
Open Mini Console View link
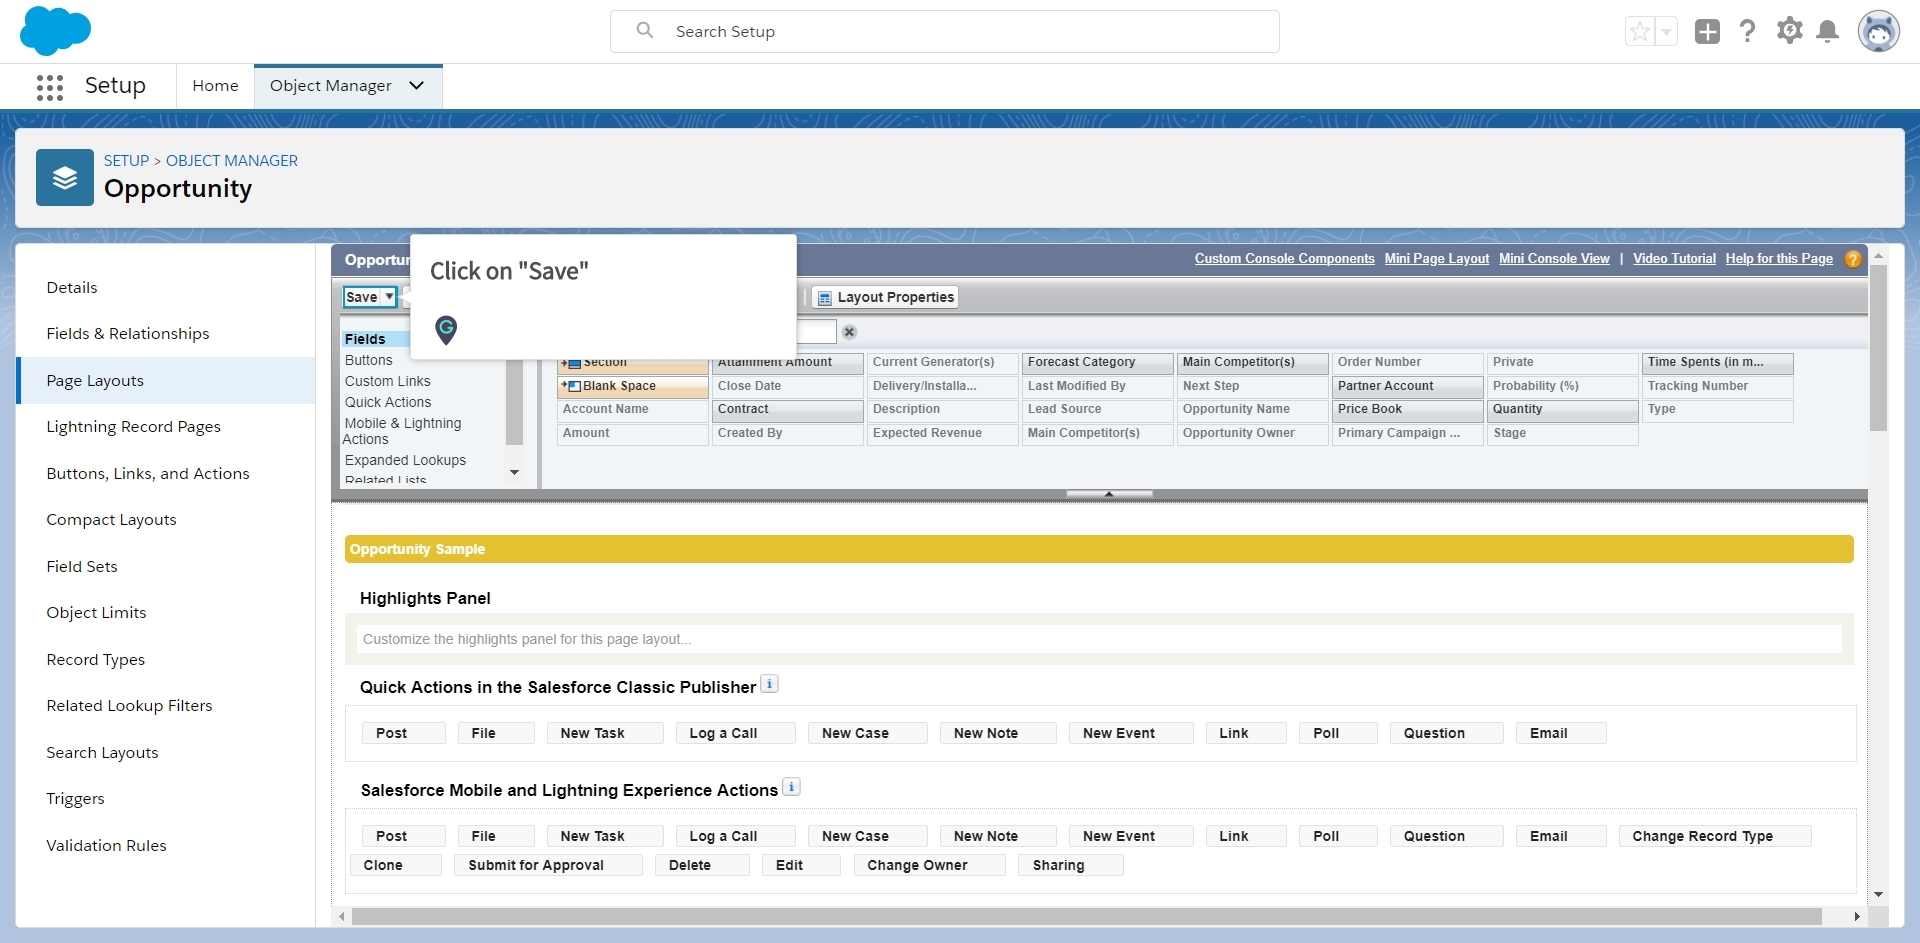[x=1554, y=259]
